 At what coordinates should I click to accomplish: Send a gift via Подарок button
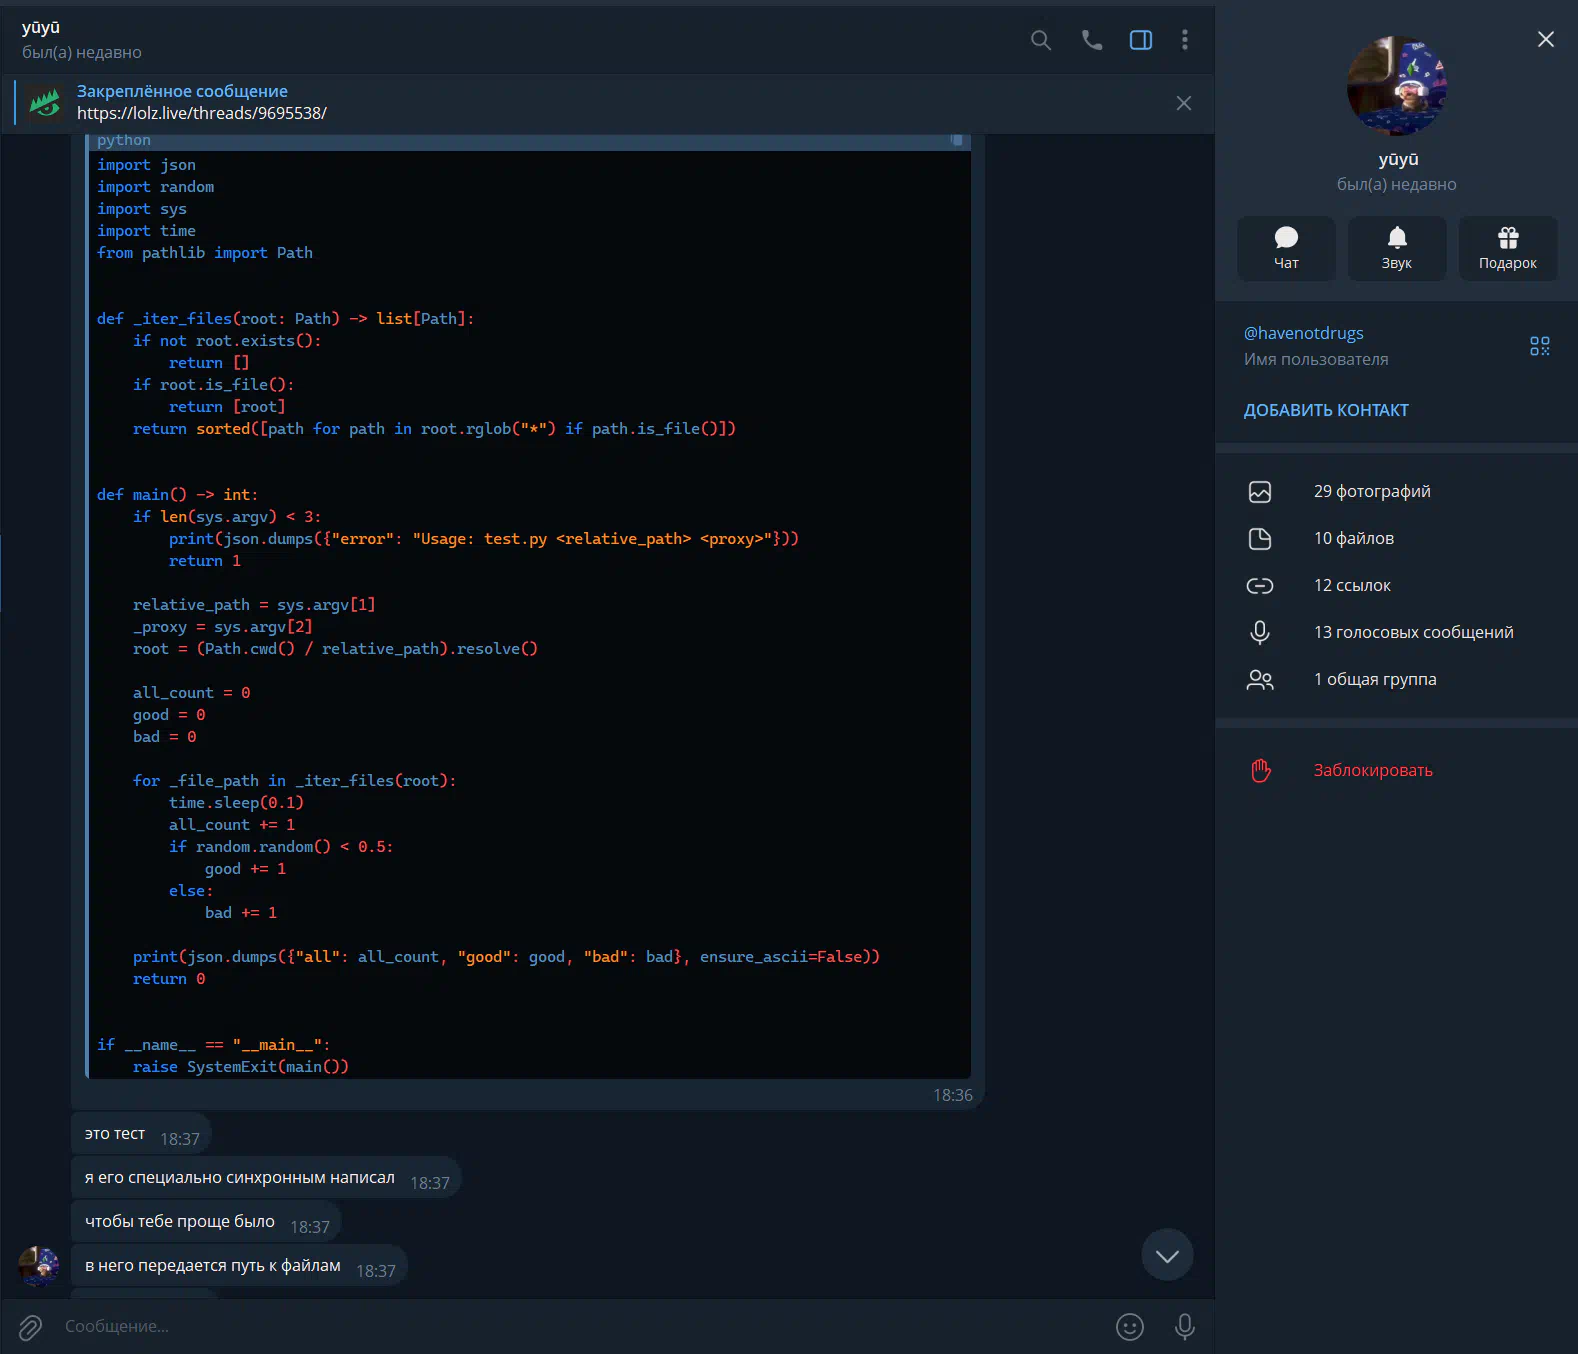[x=1507, y=248]
